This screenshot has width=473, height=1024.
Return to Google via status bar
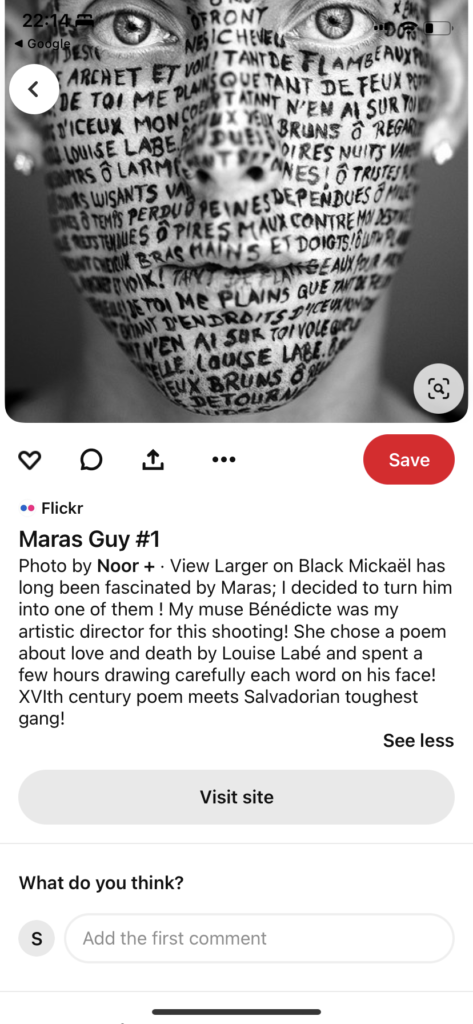tap(42, 44)
